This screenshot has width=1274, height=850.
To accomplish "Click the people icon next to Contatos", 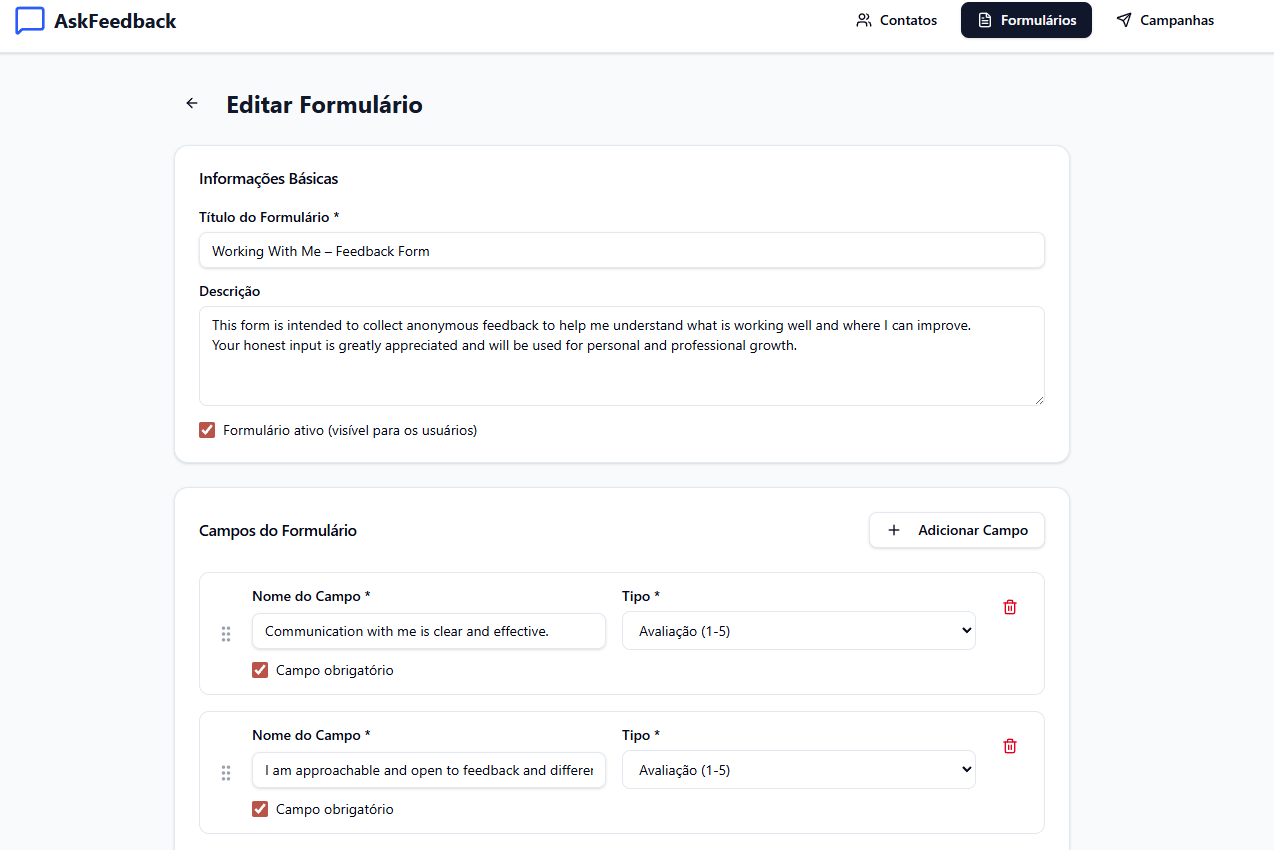I will (x=864, y=20).
